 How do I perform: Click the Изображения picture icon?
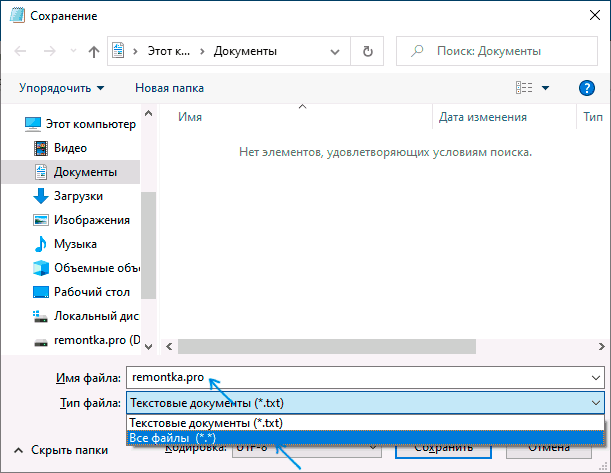tap(41, 220)
